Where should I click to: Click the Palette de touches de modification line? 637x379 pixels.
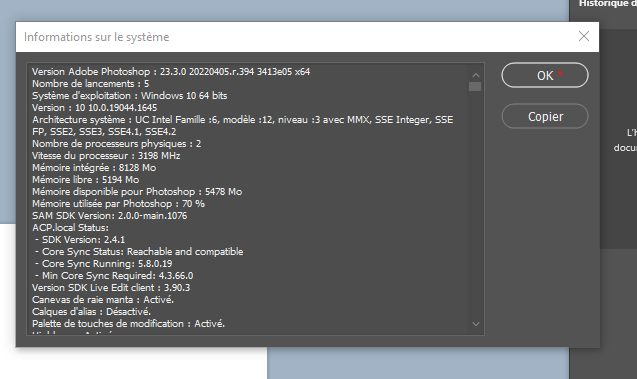tap(128, 324)
